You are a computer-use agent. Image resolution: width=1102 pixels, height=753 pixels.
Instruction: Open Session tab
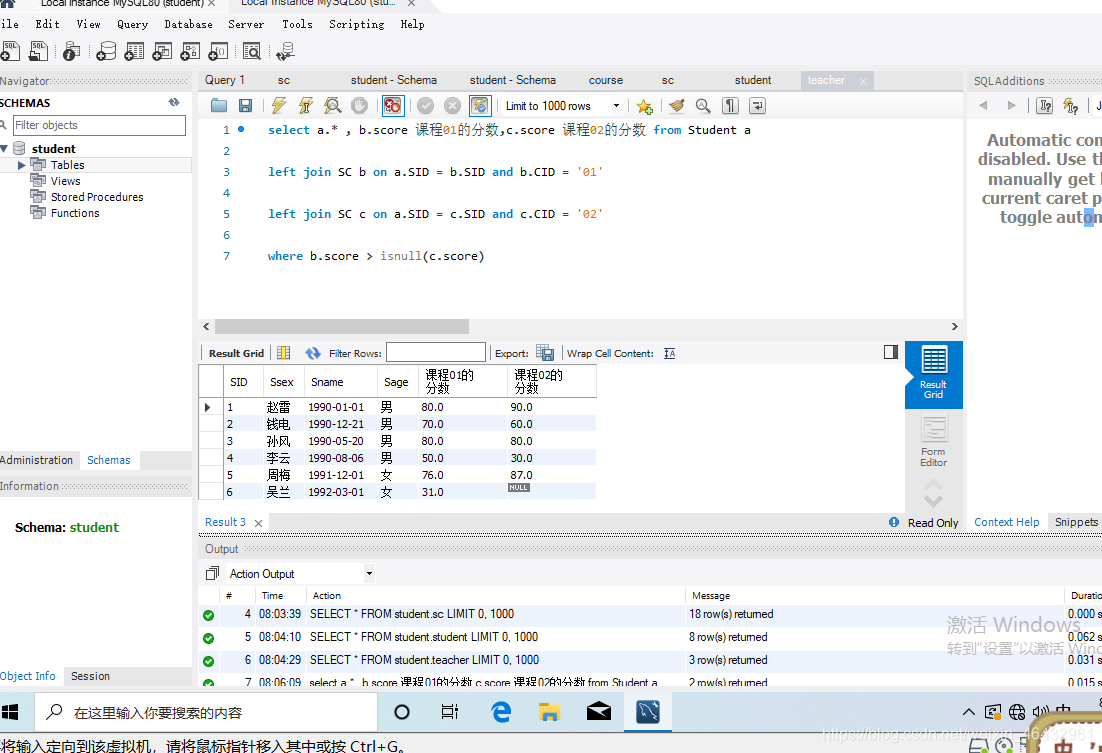pyautogui.click(x=90, y=676)
